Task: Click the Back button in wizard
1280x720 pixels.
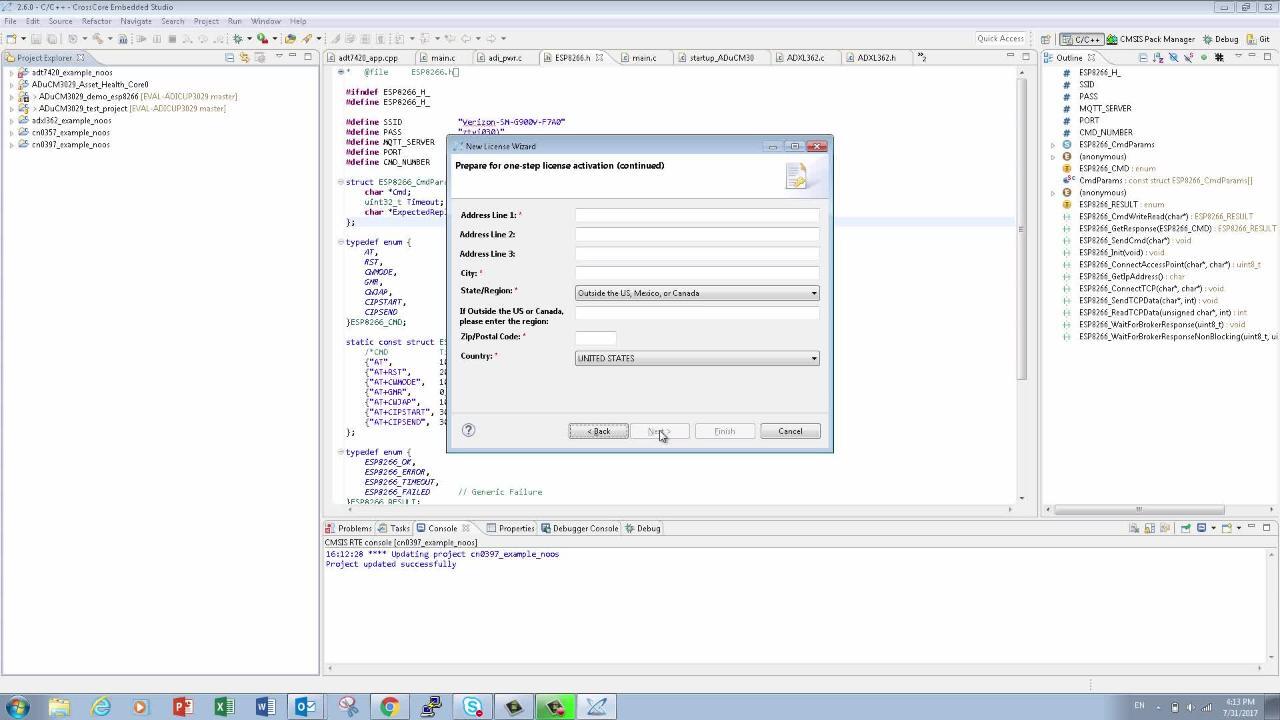Action: pyautogui.click(x=598, y=431)
